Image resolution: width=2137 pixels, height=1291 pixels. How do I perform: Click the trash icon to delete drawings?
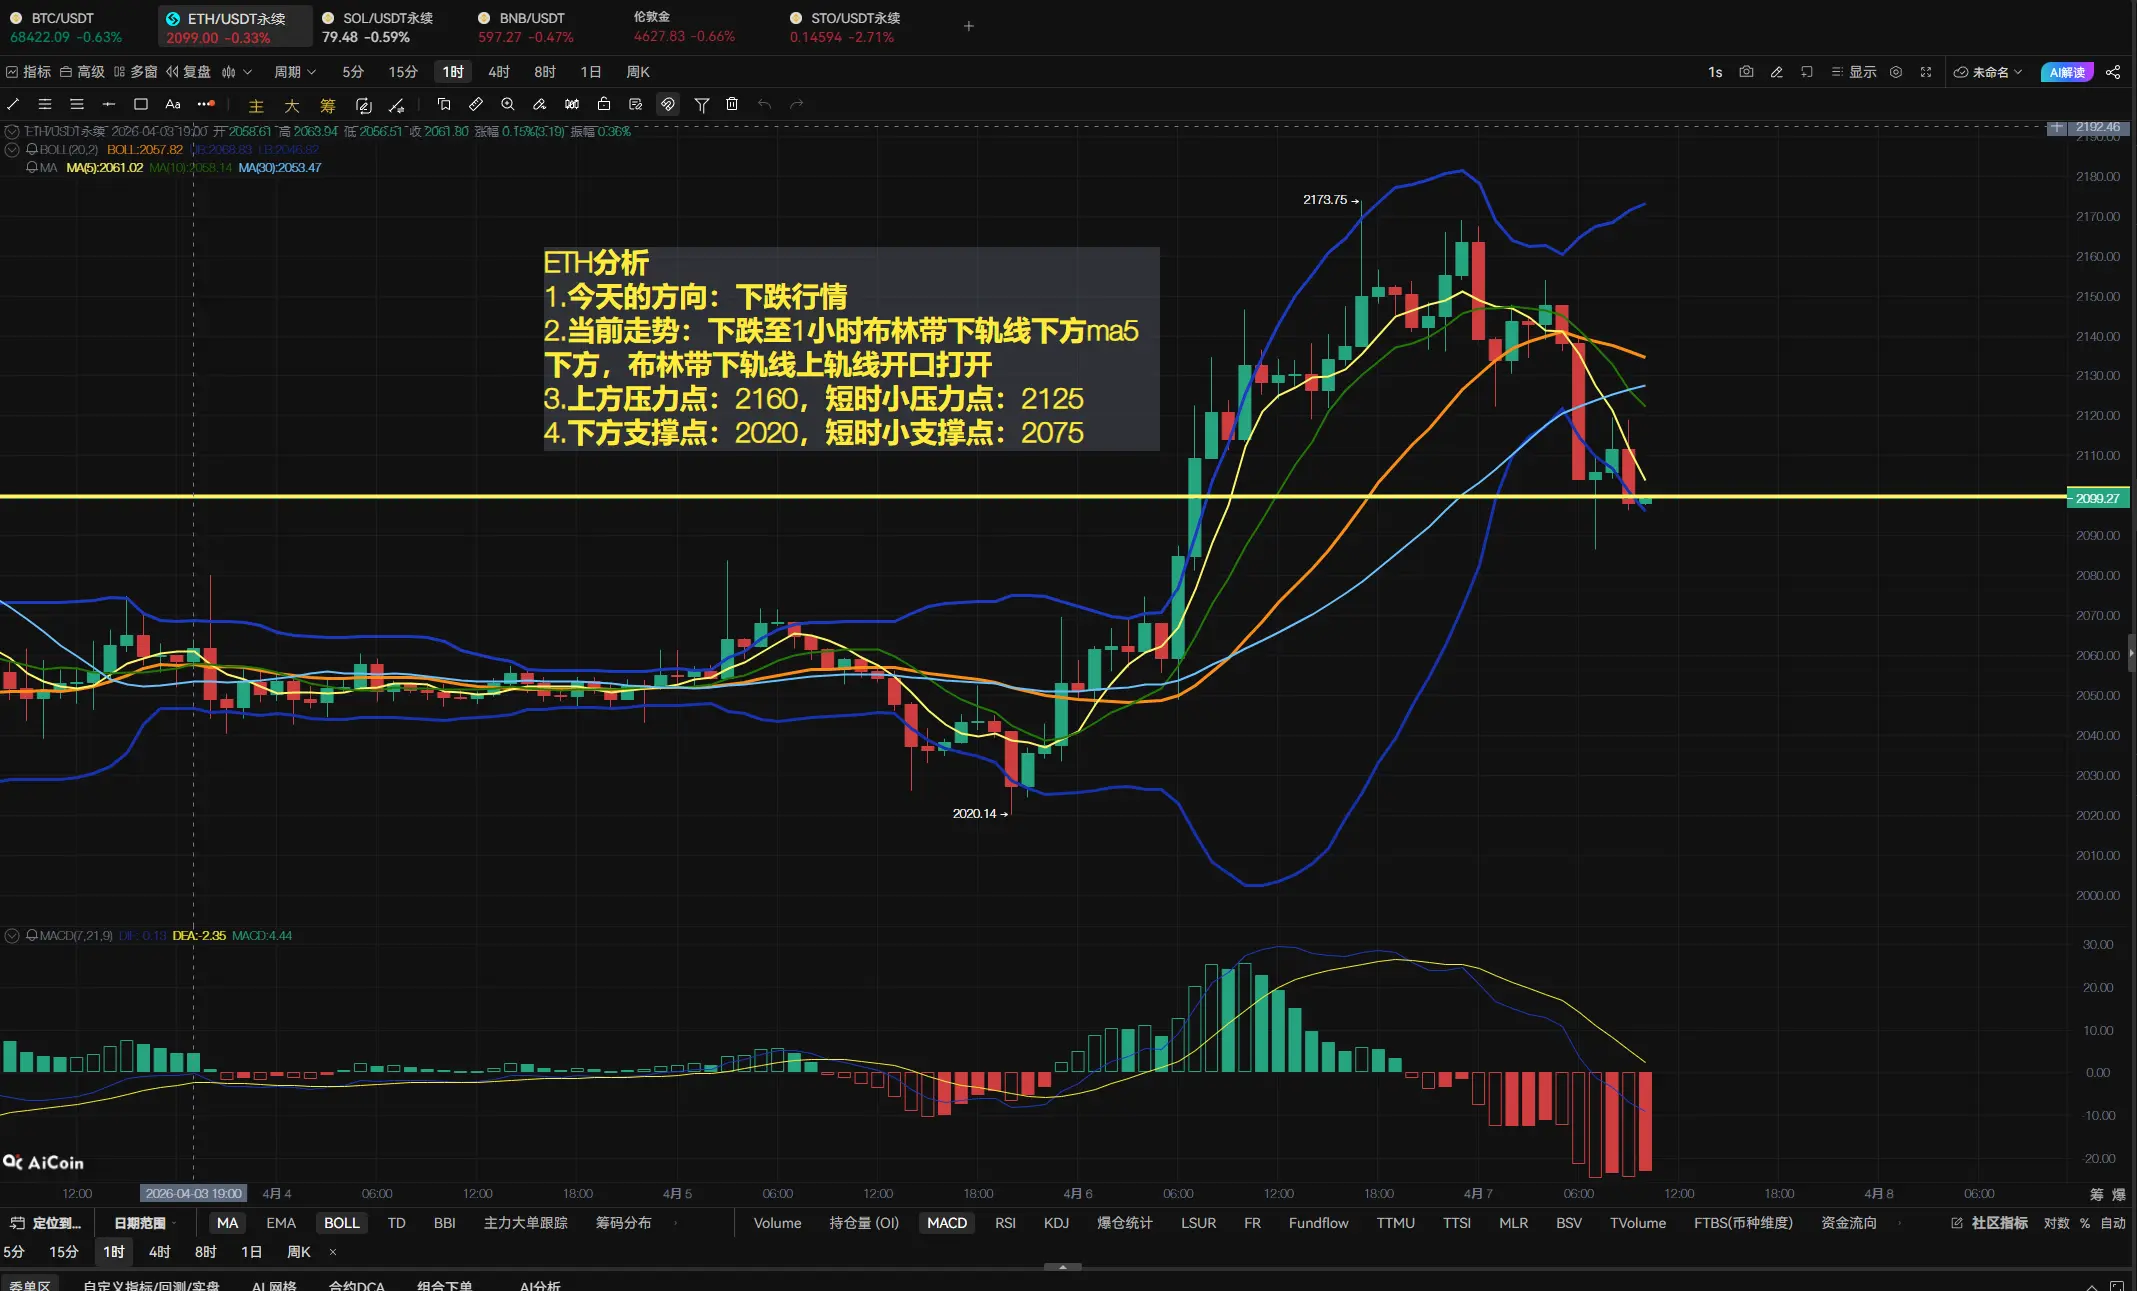pos(732,104)
